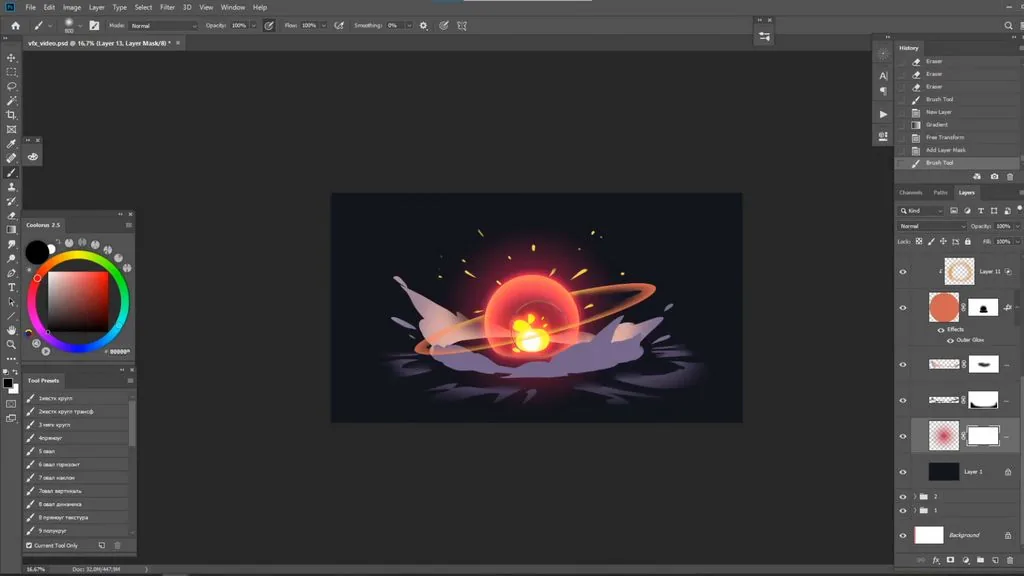
Task: Toggle Outer Glow effect visibility
Action: pos(950,340)
